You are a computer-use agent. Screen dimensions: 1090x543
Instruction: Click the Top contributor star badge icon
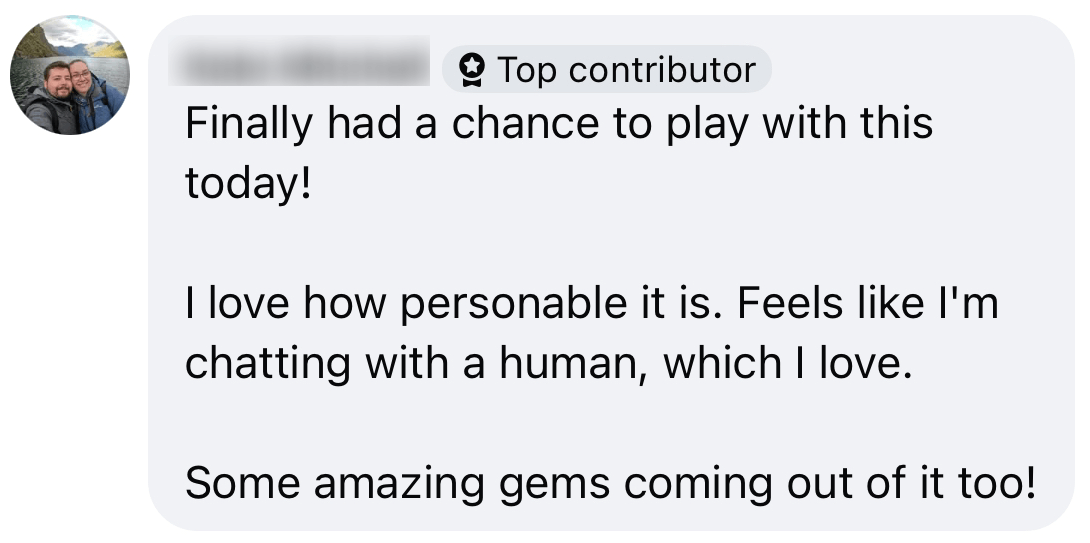coord(472,70)
